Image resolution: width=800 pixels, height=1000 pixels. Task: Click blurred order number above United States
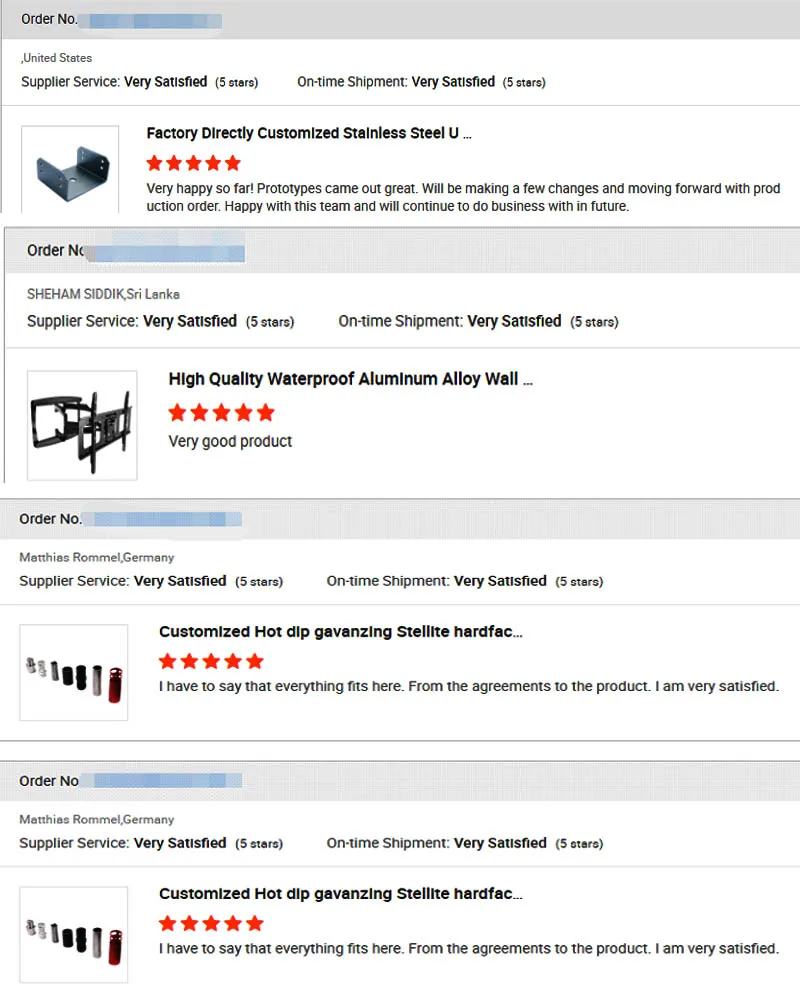[150, 20]
